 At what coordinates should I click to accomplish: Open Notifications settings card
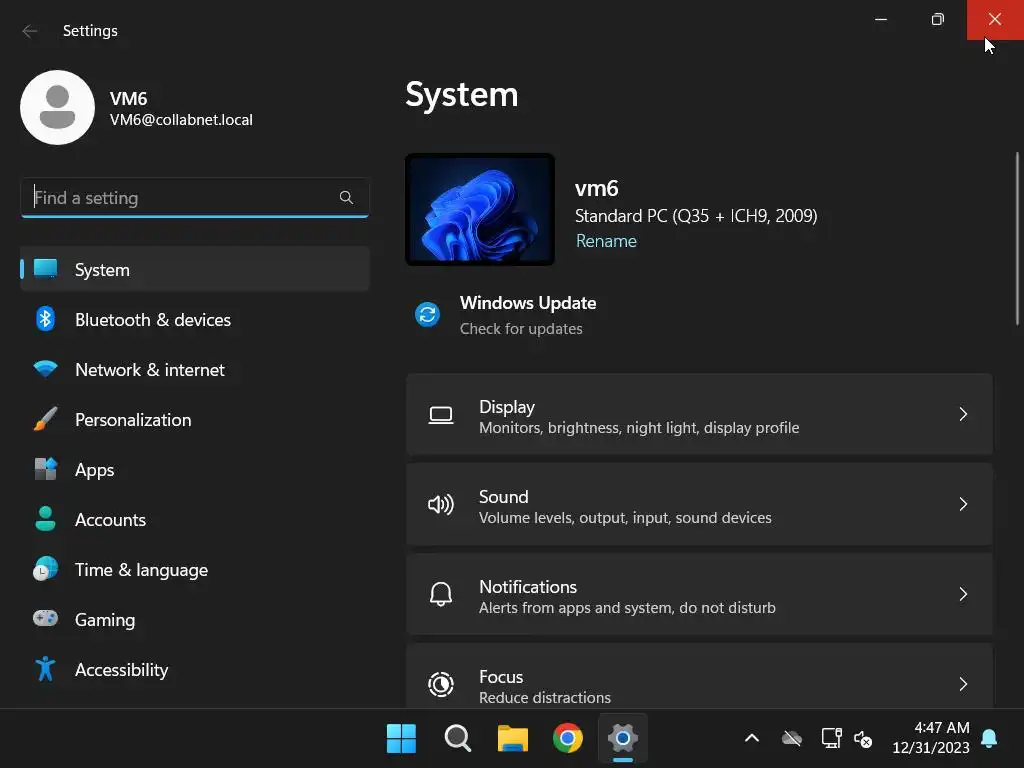[699, 594]
